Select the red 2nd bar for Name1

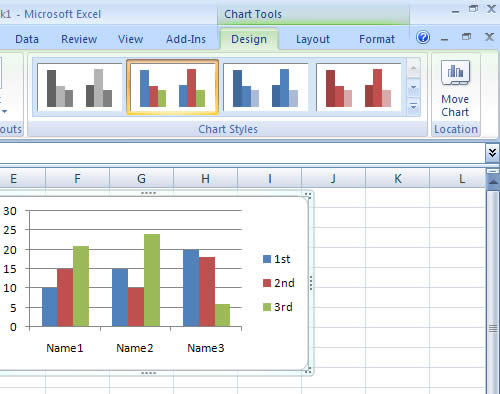65,297
